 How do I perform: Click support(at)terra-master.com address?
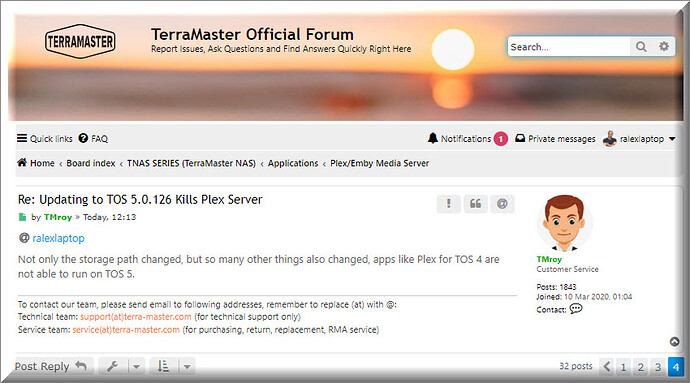click(136, 317)
